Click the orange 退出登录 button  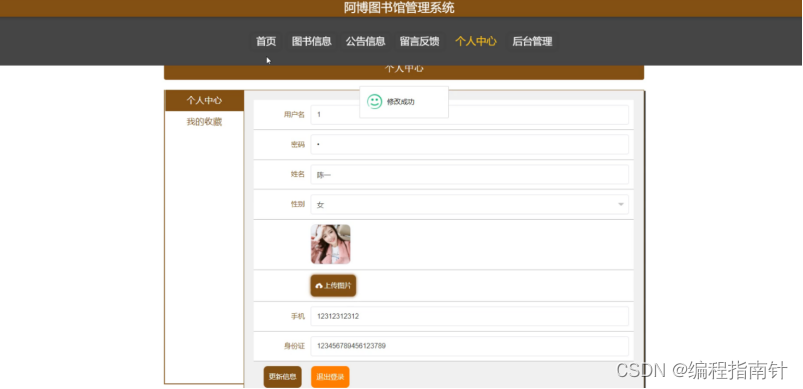(330, 377)
